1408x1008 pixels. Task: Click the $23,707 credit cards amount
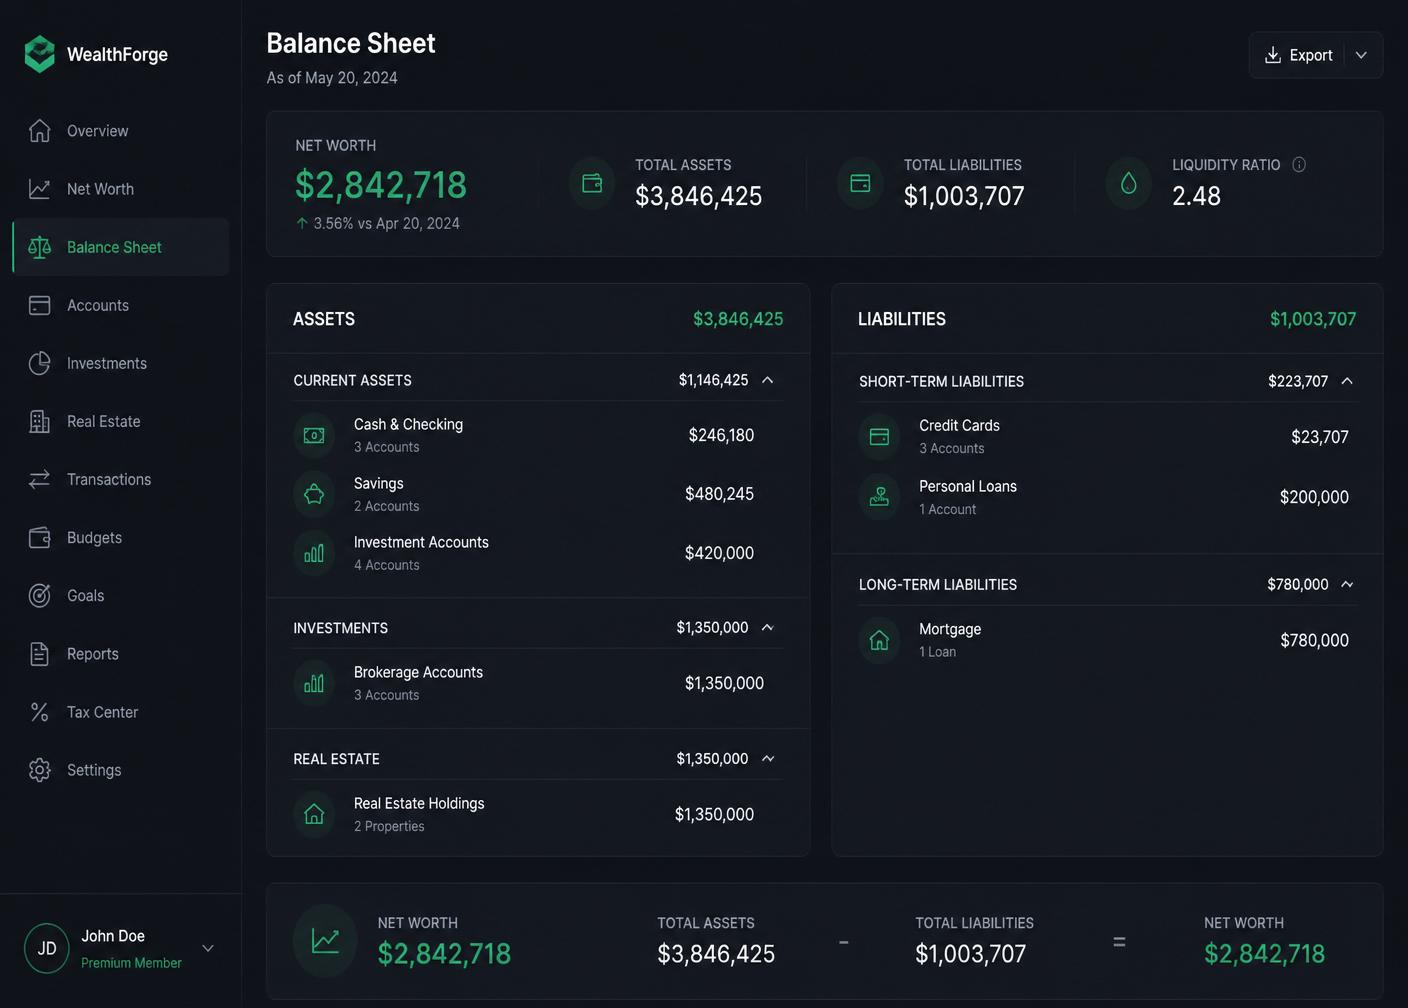[x=1320, y=437]
